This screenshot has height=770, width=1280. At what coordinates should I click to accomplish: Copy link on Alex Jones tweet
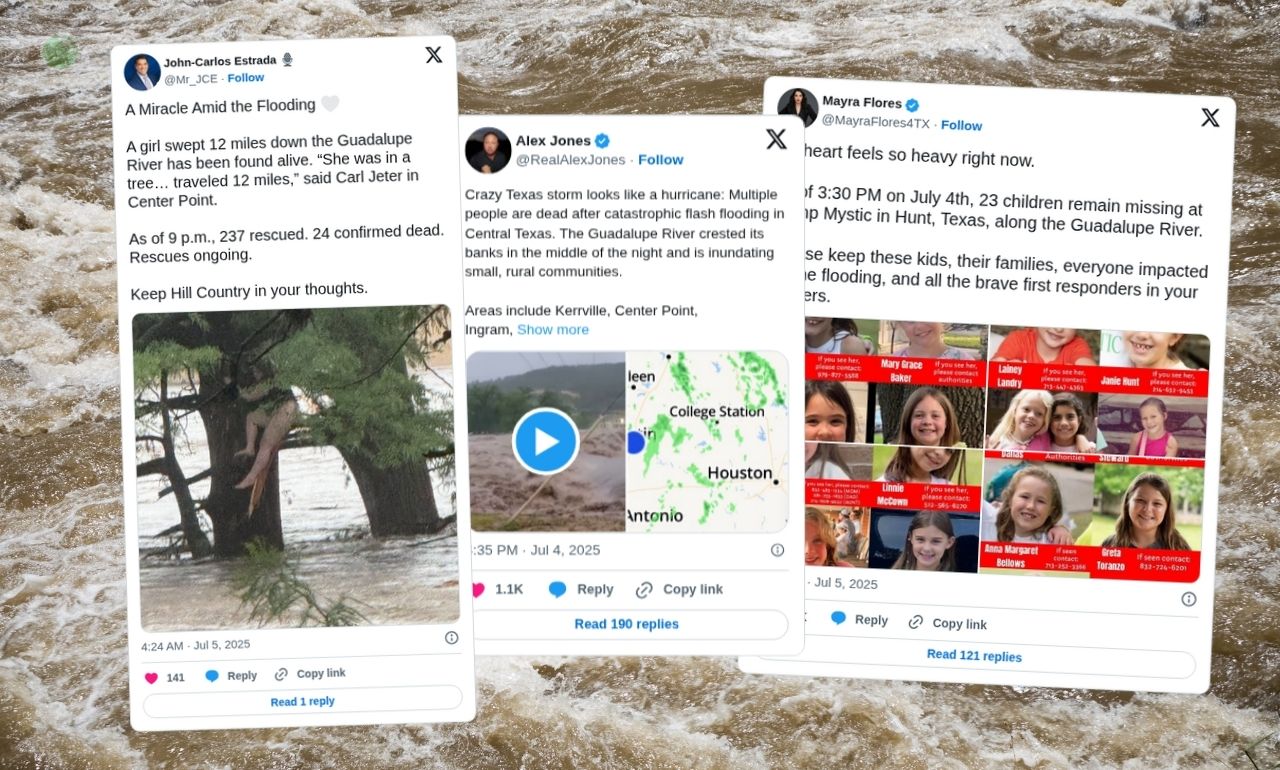tap(679, 589)
